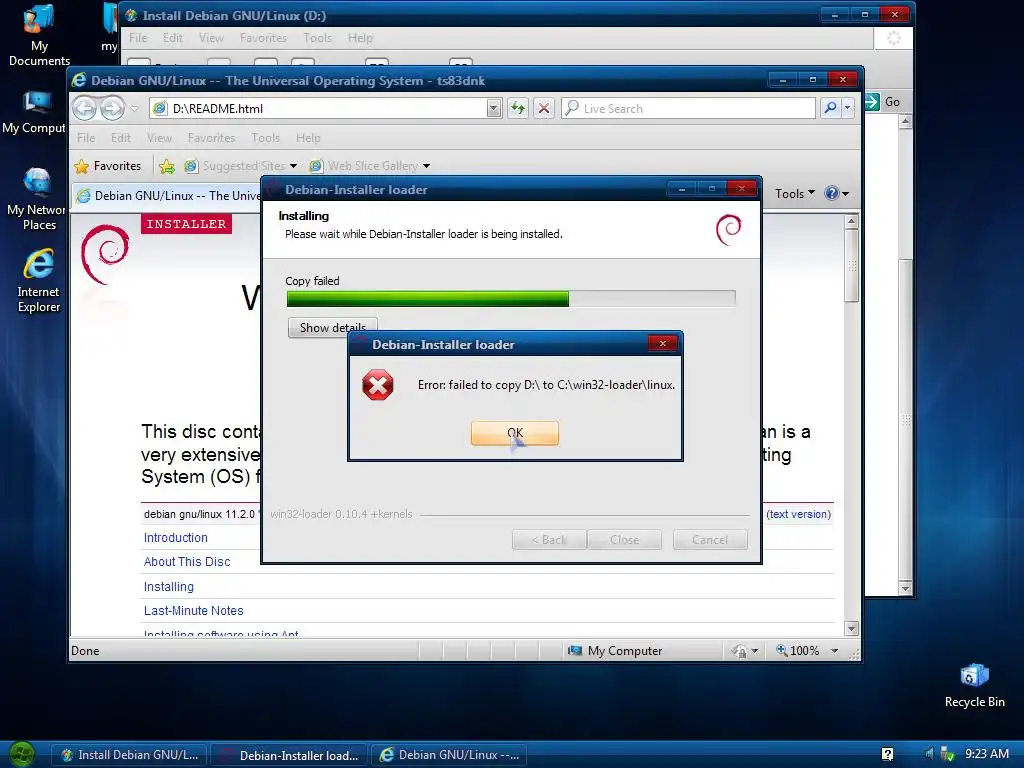Click the Last-Minute Notes link

pyautogui.click(x=193, y=611)
